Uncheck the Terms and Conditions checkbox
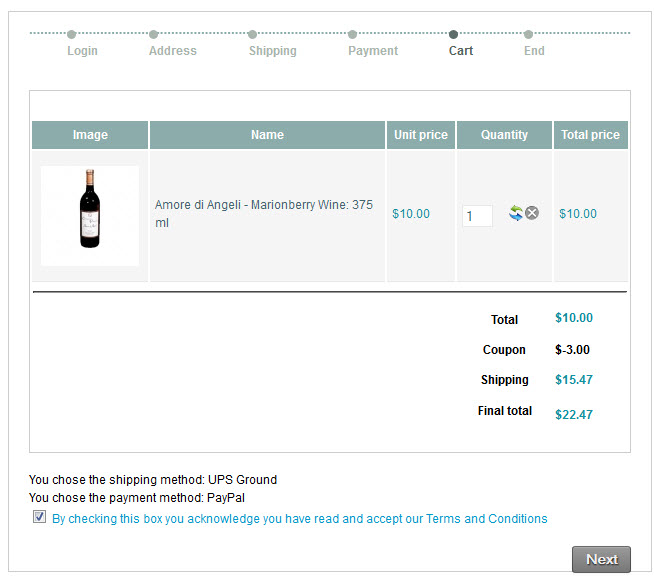The image size is (654, 579). tap(39, 517)
